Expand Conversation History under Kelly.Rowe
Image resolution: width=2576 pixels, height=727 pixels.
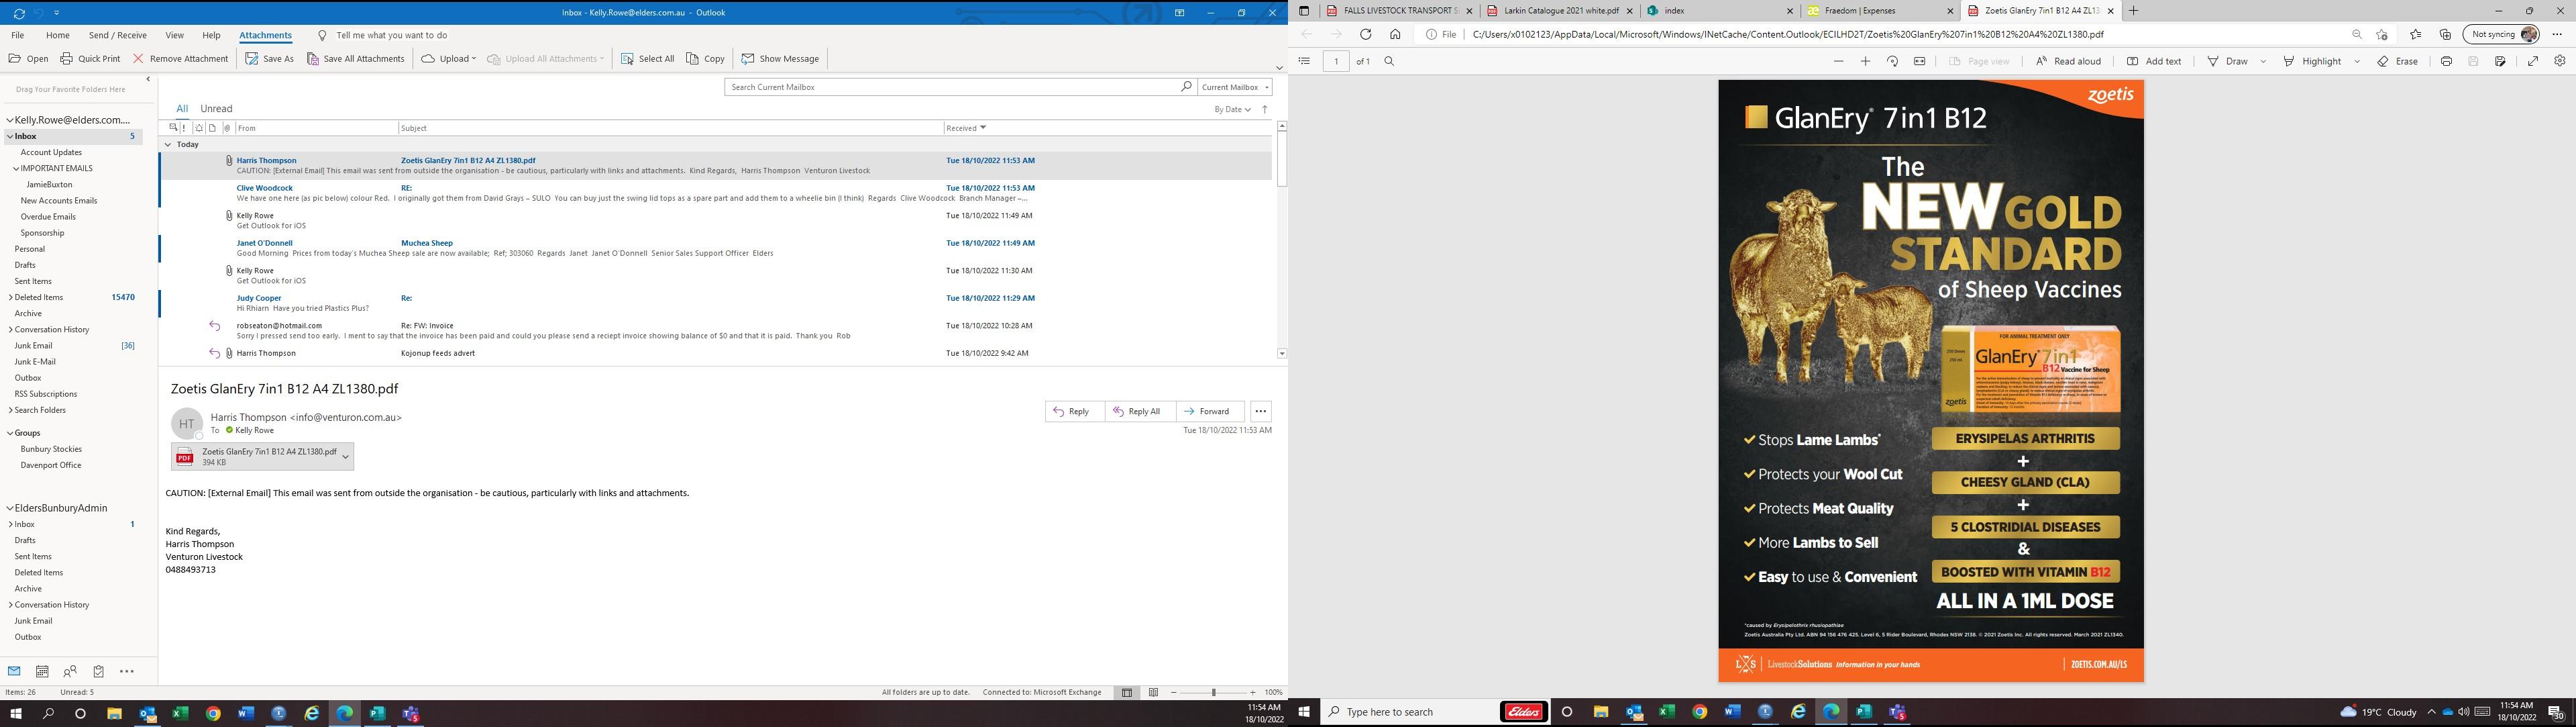[x=11, y=329]
